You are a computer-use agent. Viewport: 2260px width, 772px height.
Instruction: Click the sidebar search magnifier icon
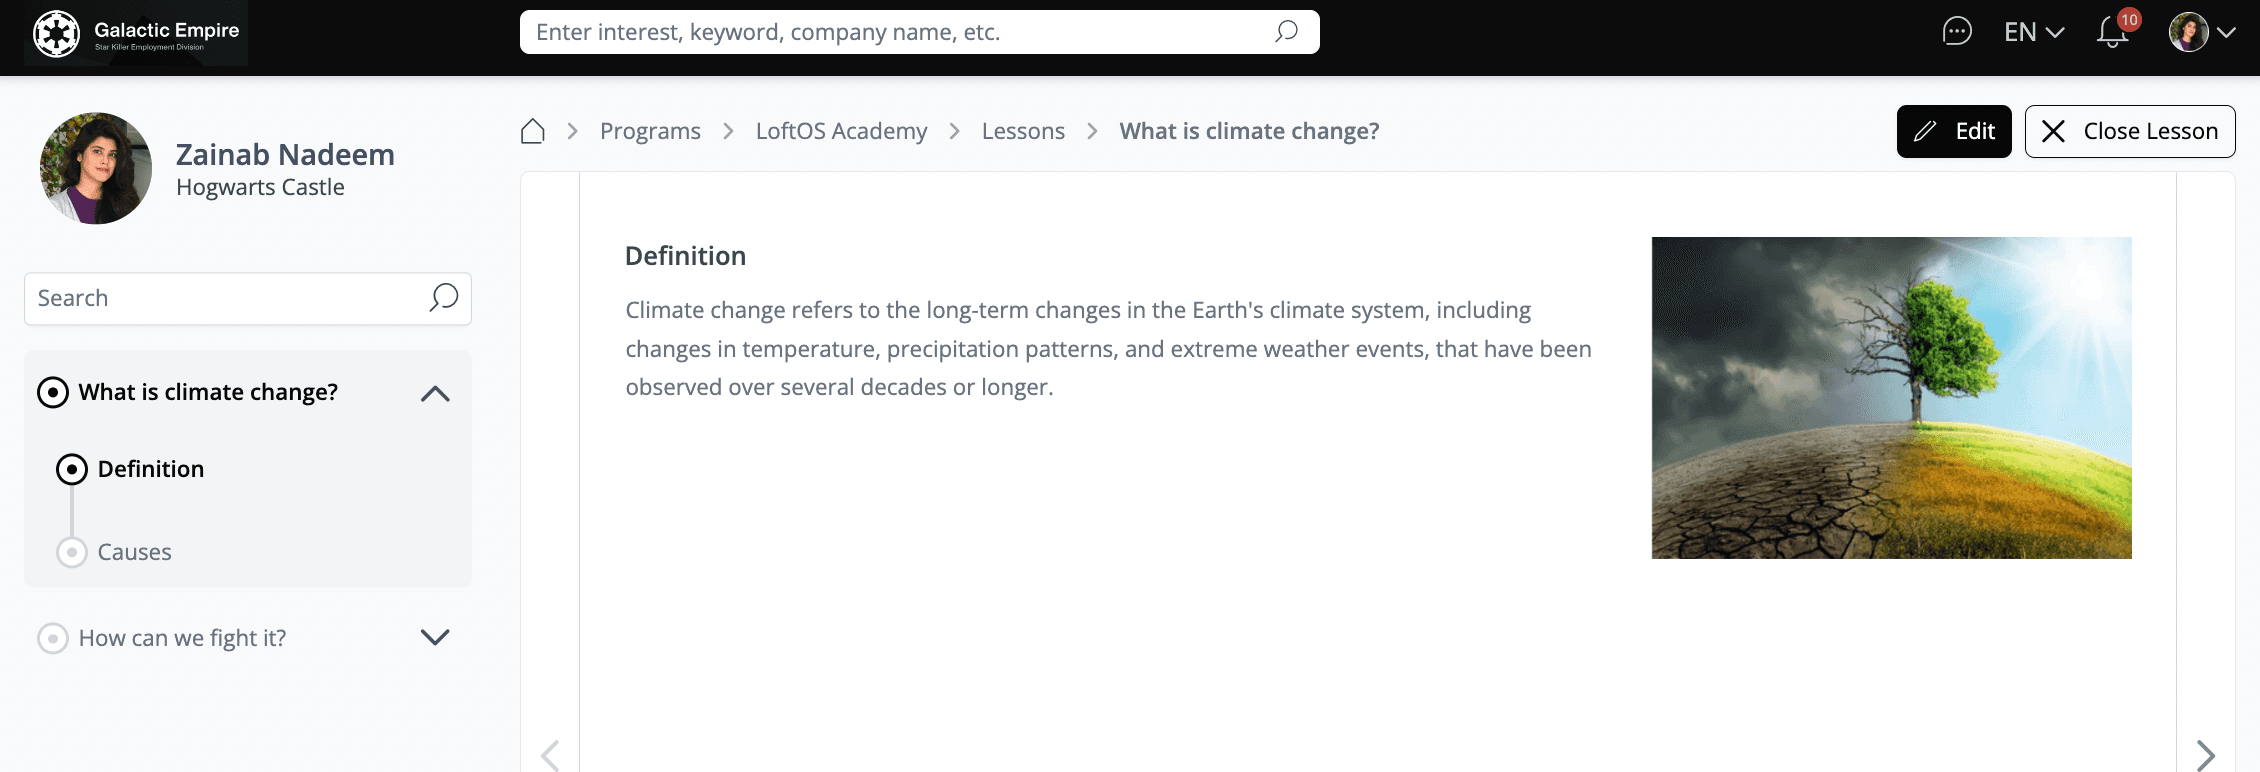click(443, 298)
